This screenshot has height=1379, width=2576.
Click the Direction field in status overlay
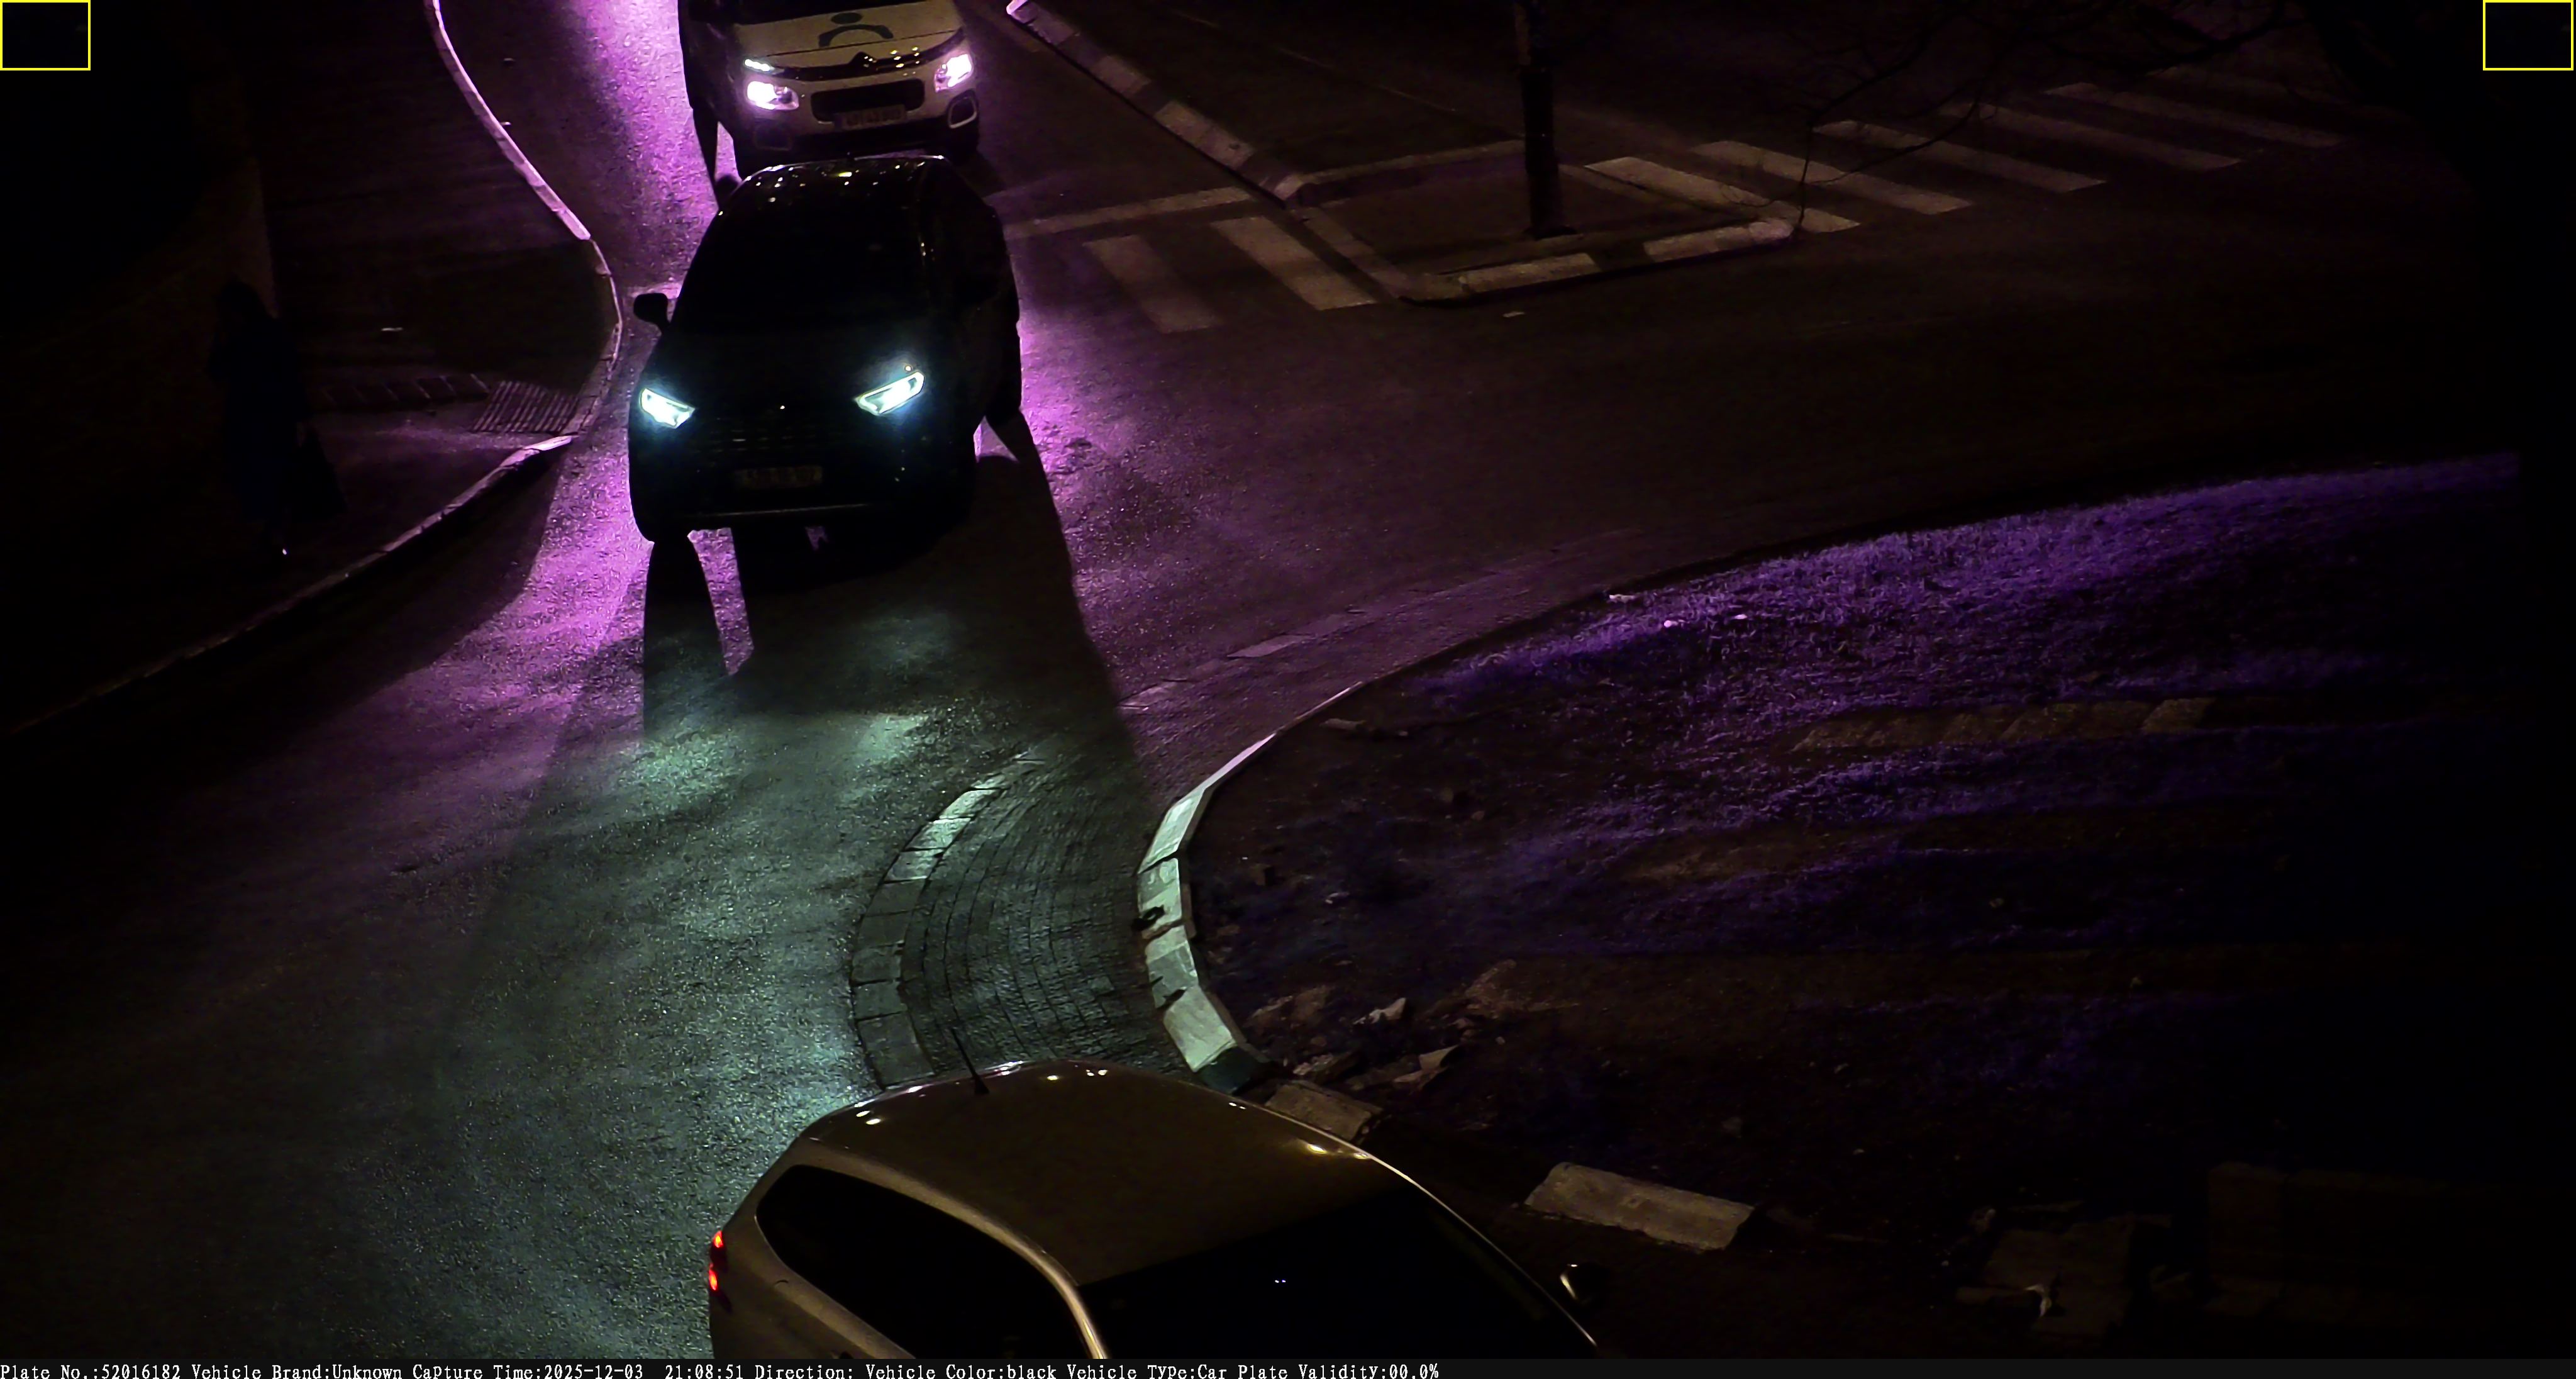click(x=804, y=1371)
